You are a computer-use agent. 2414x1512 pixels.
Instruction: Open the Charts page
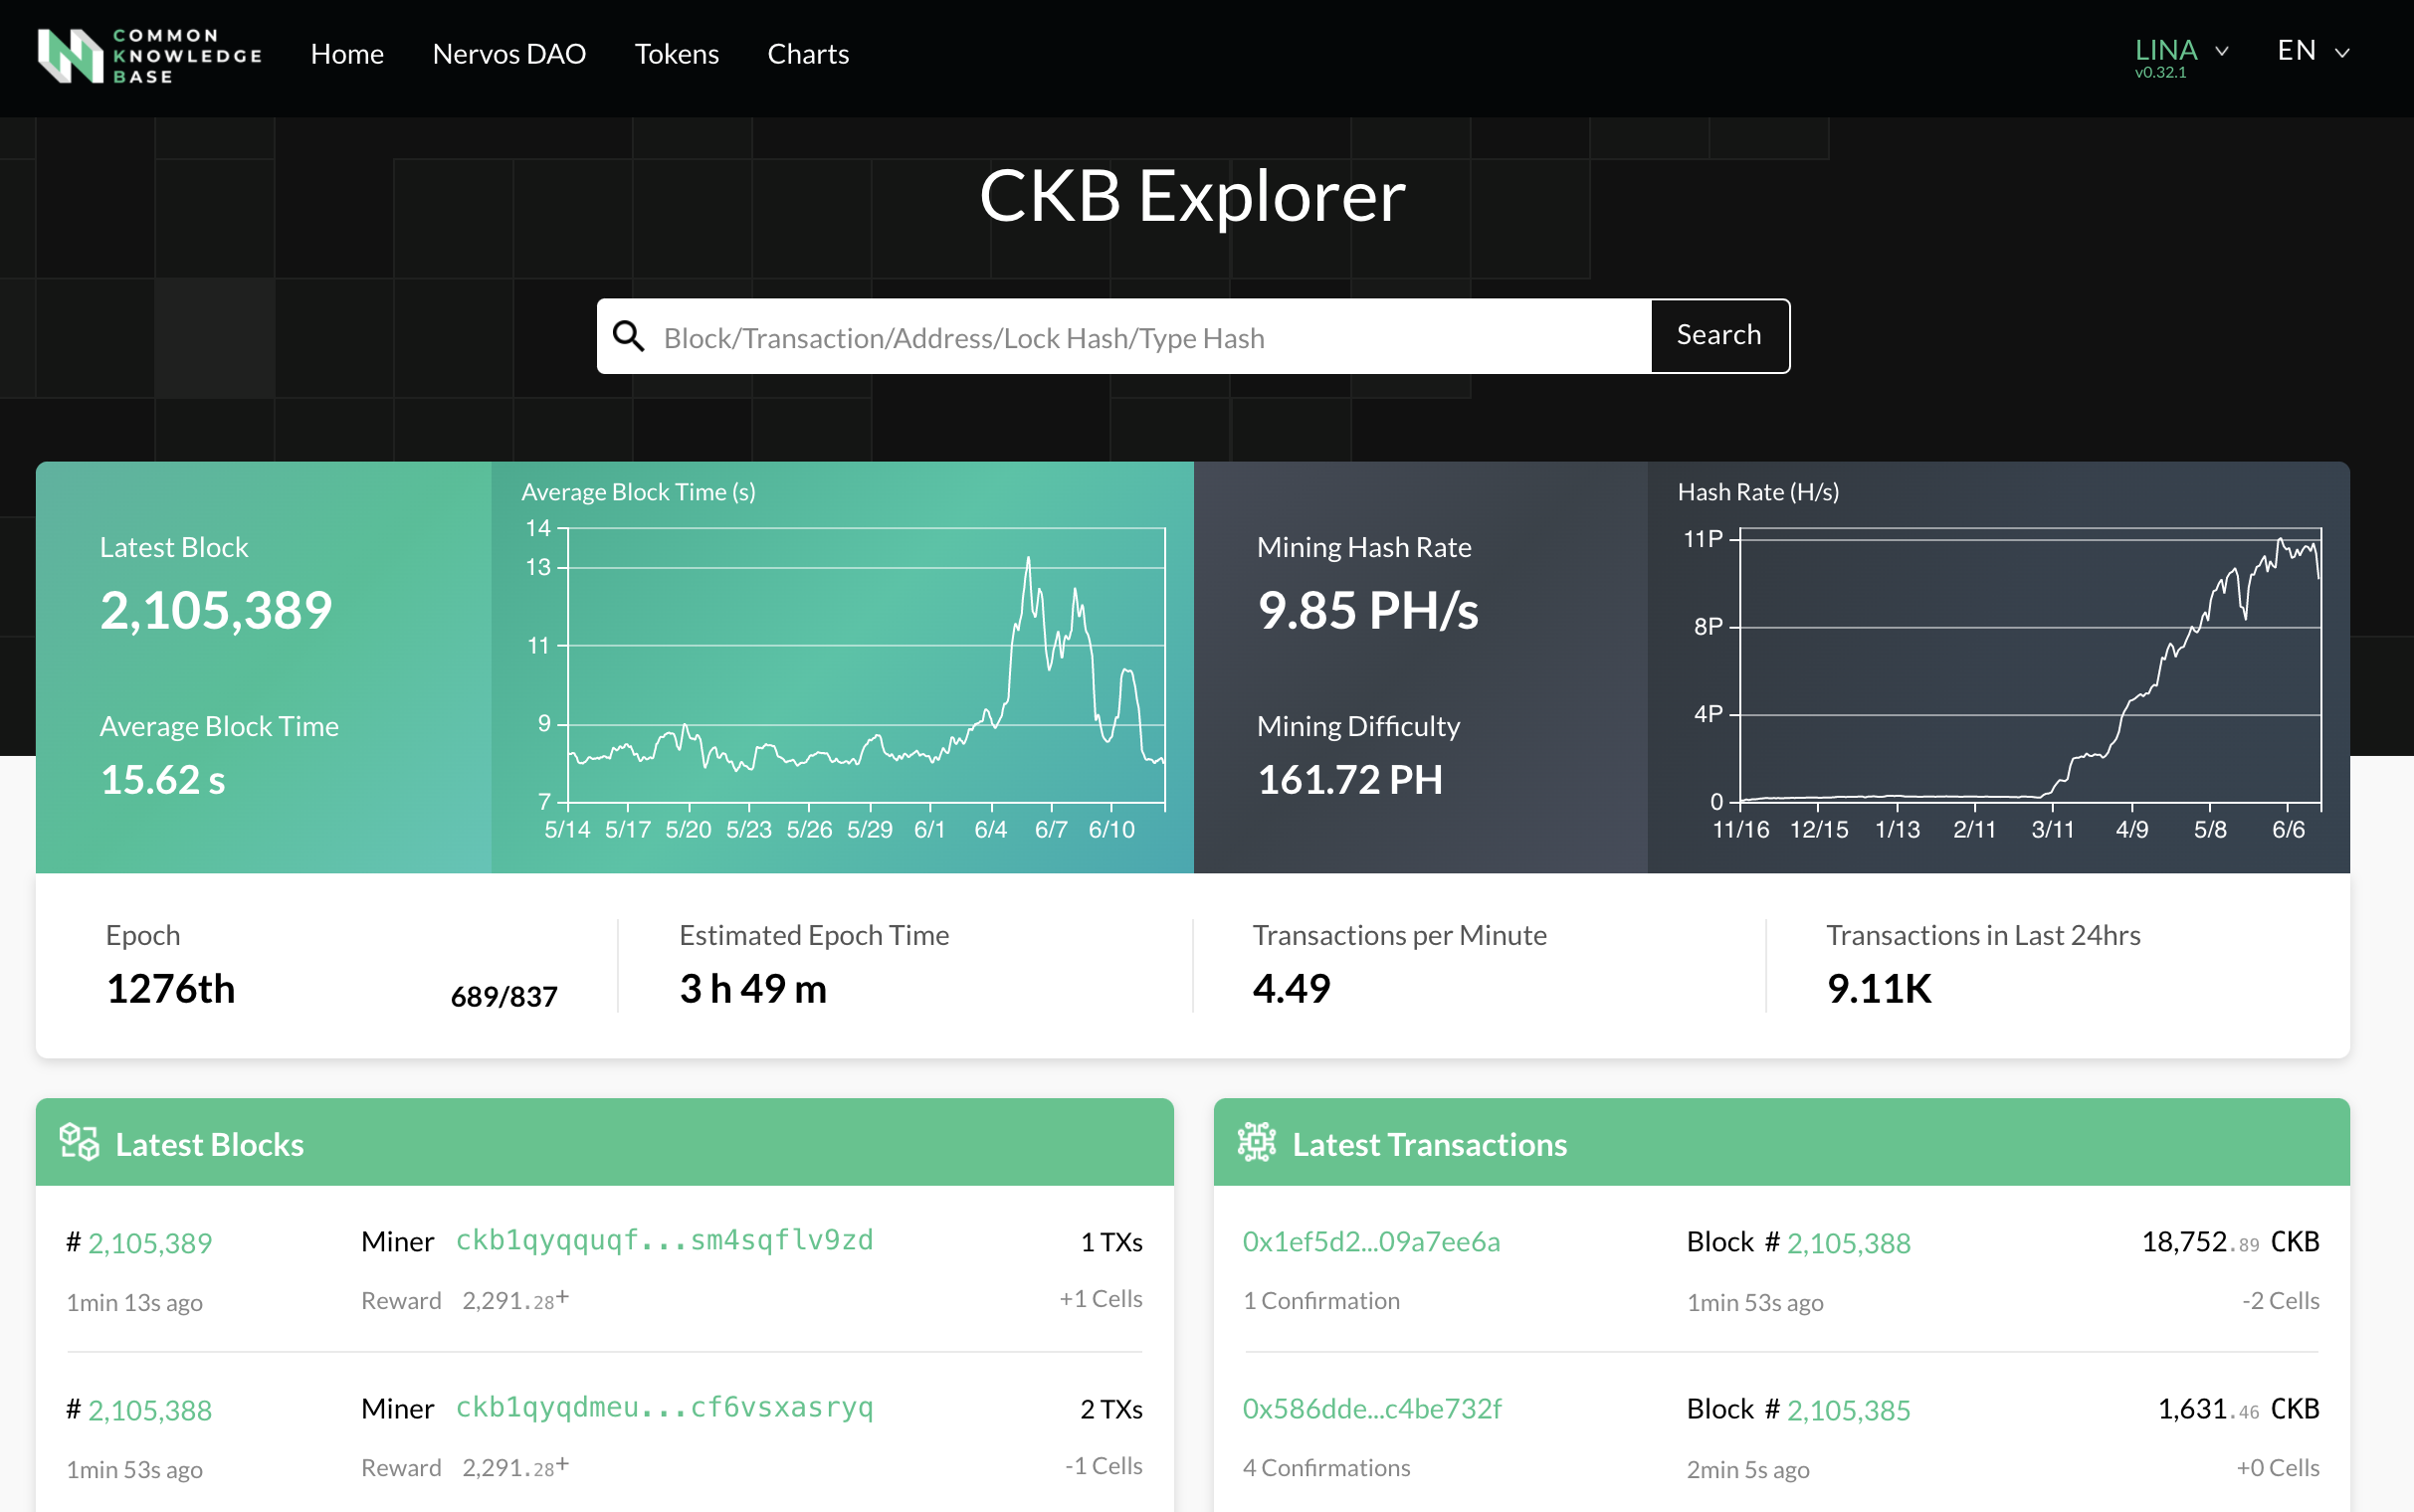(808, 54)
